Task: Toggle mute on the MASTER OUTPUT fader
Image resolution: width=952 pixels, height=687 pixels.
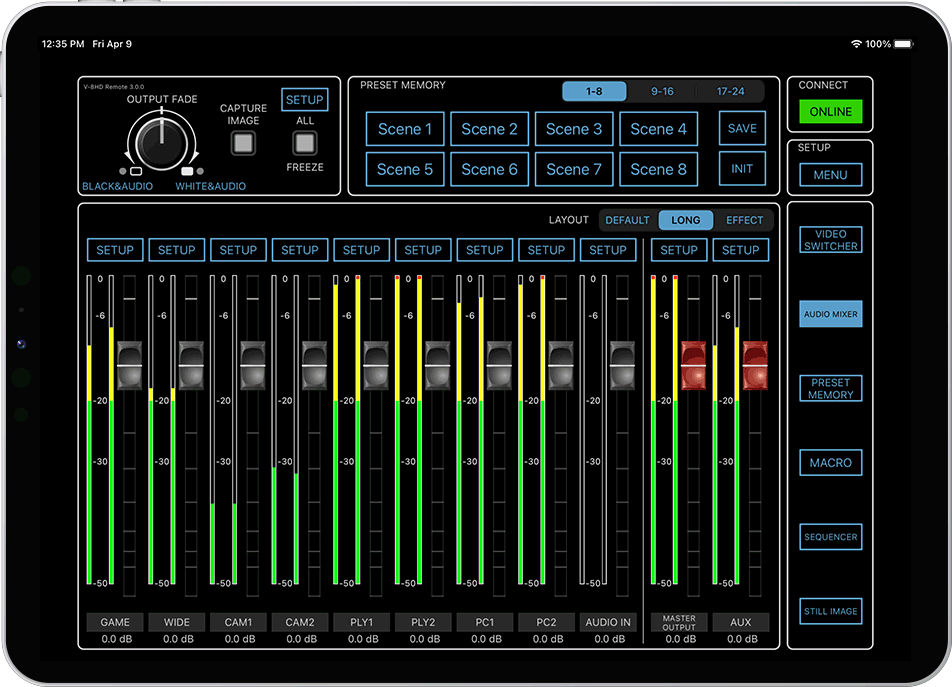Action: 692,367
